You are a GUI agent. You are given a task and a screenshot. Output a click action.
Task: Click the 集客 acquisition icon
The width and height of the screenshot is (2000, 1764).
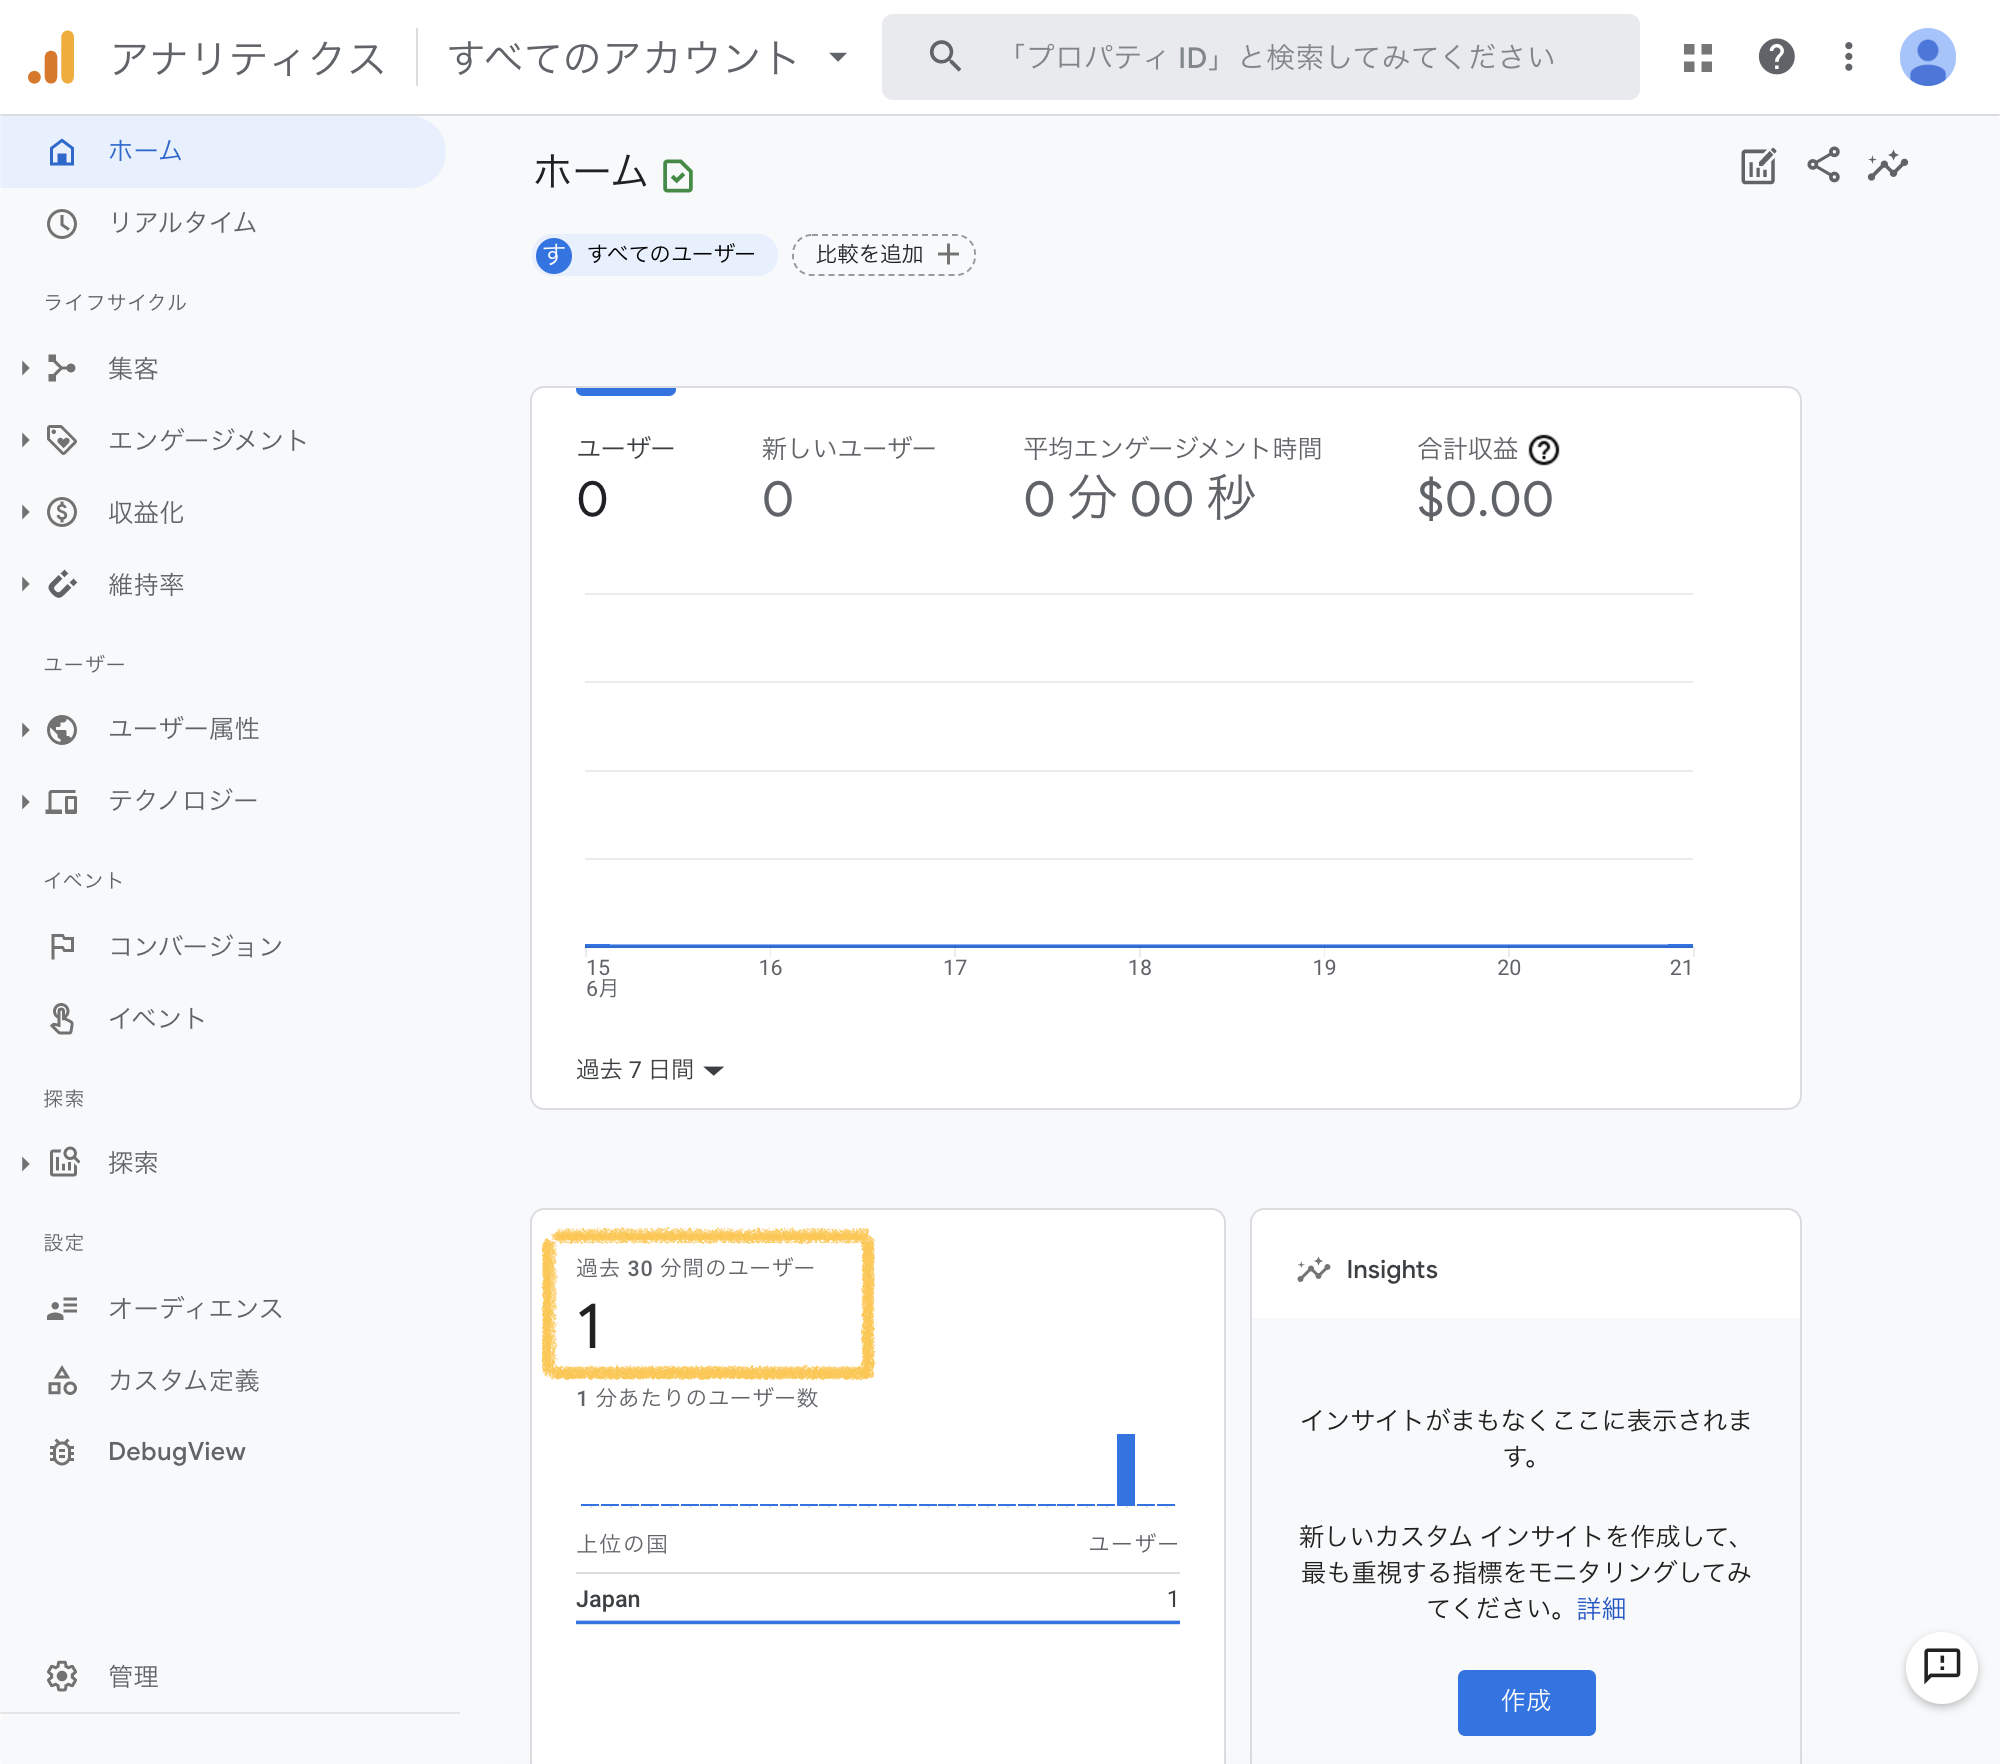[x=62, y=369]
